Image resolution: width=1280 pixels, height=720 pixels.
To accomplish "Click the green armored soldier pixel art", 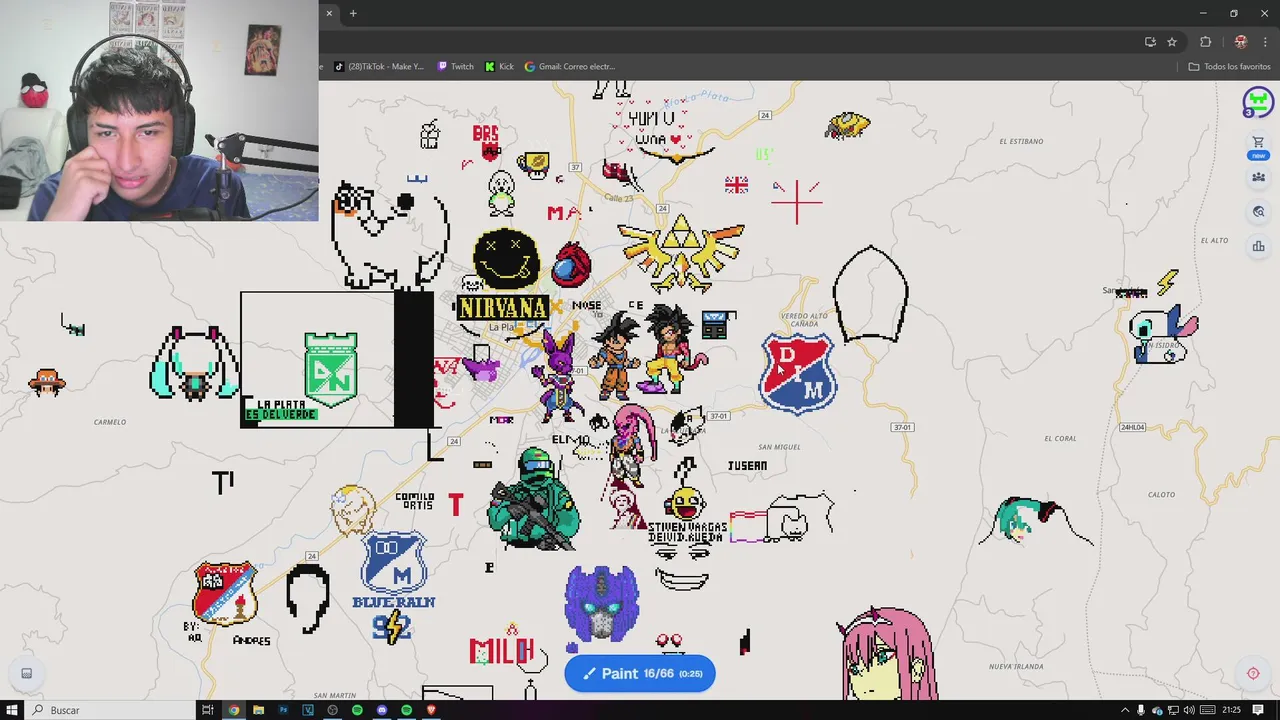I will click(534, 499).
